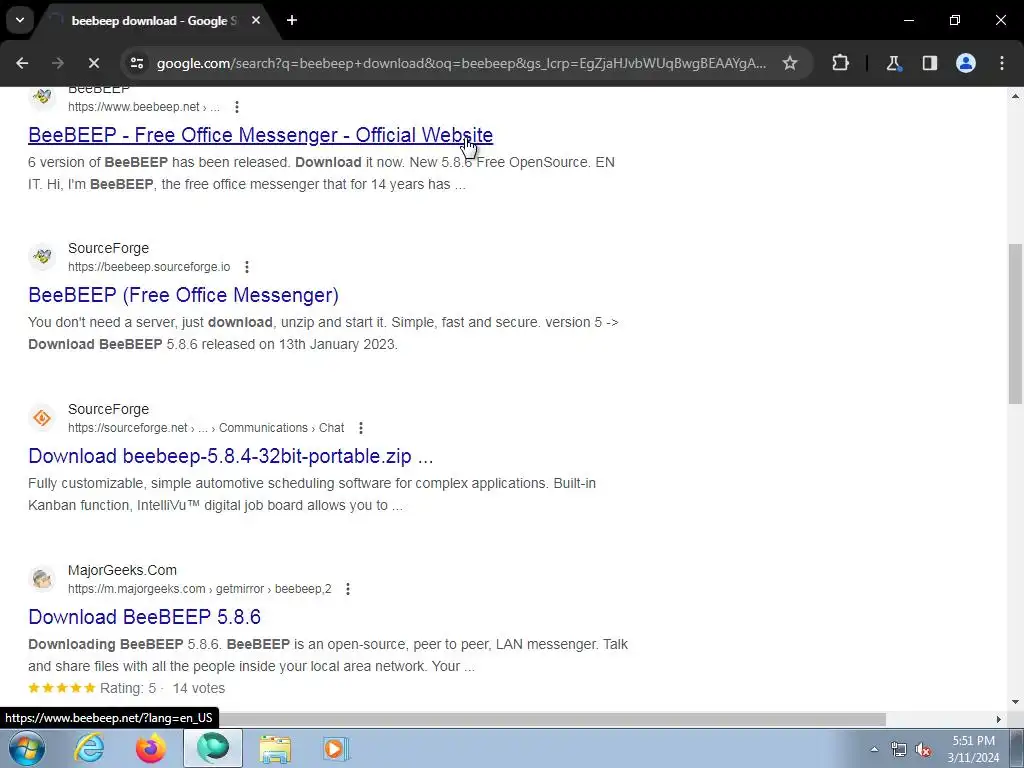Viewport: 1024px width, 768px height.
Task: Open more options for beebeep.sourceforge.io result
Action: click(x=247, y=267)
